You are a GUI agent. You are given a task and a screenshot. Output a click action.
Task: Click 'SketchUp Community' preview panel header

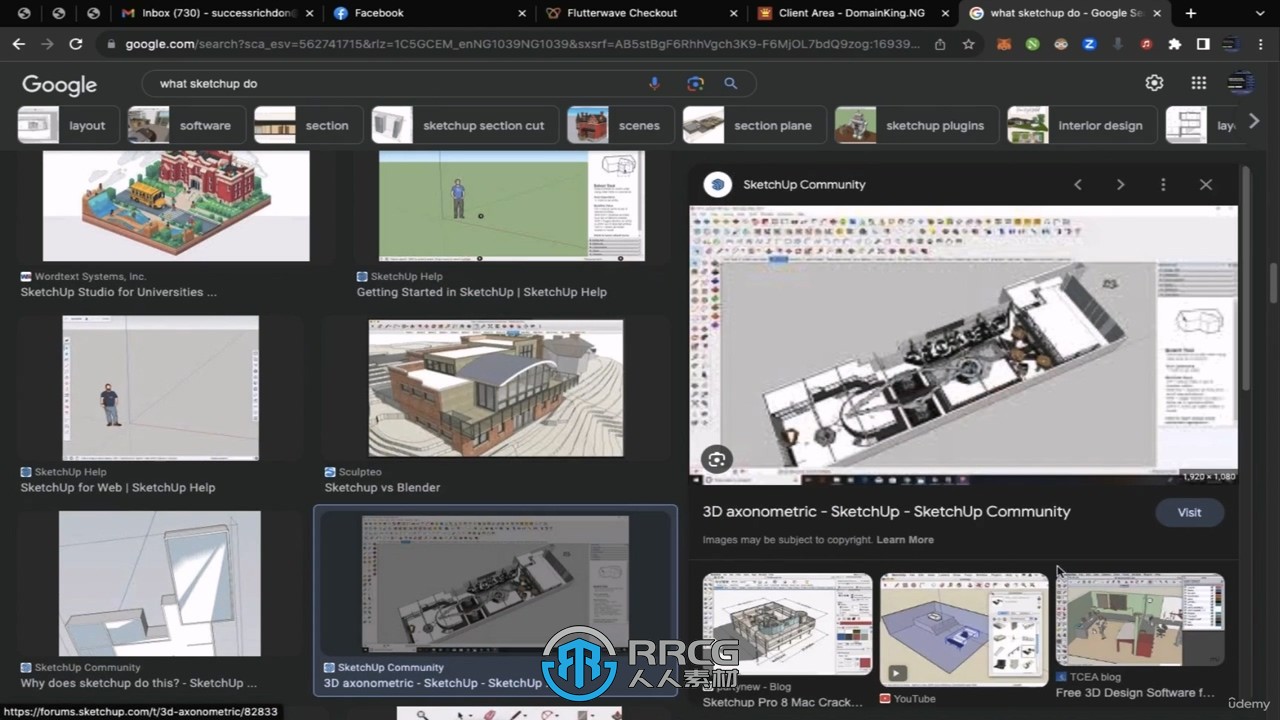coord(804,184)
